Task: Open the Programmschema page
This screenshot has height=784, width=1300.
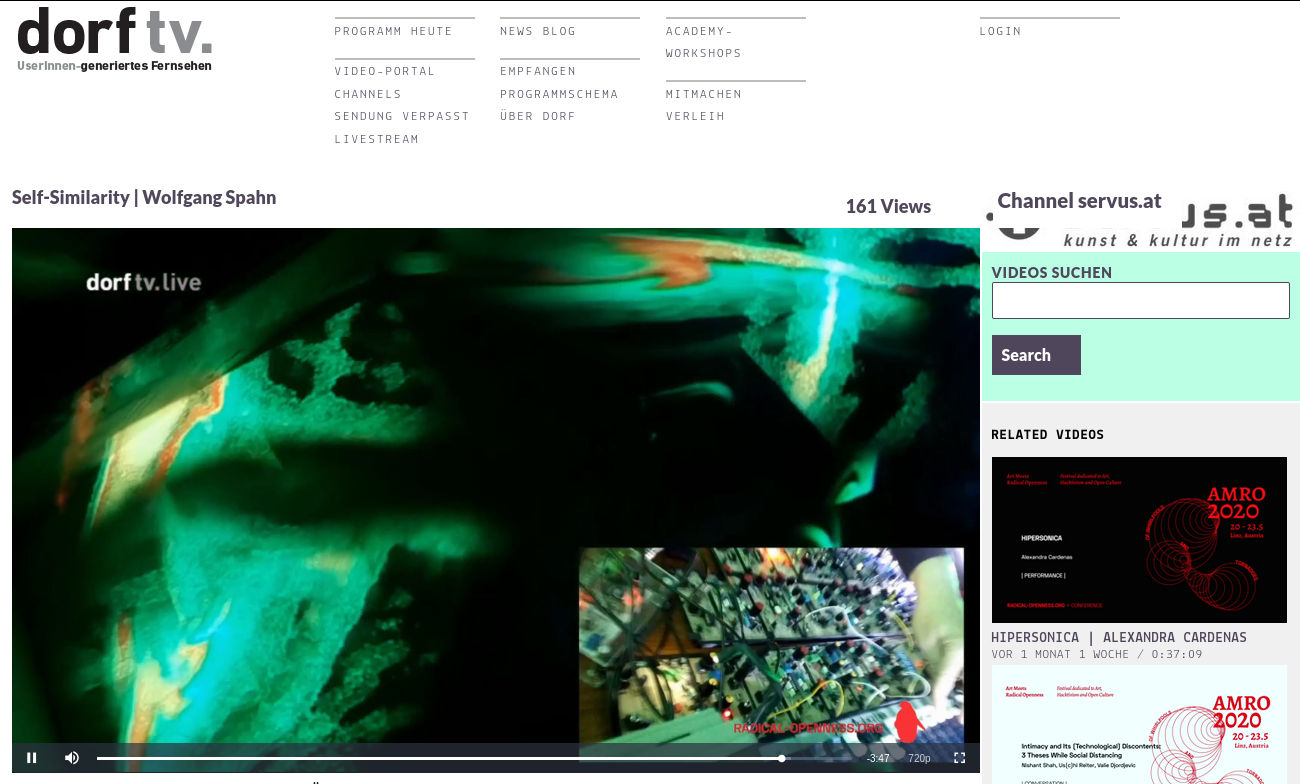Action: 559,94
